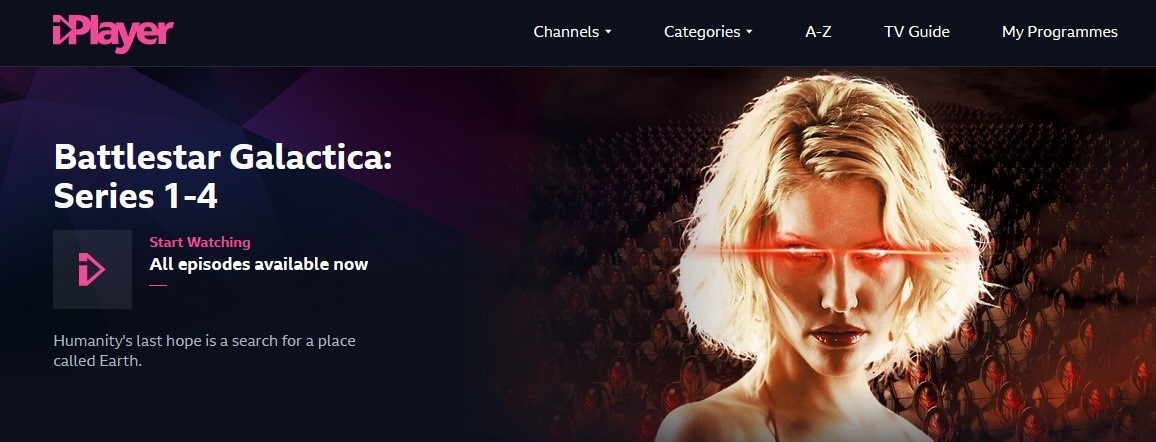Go to the A-Z listing
The width and height of the screenshot is (1156, 442).
[x=818, y=32]
